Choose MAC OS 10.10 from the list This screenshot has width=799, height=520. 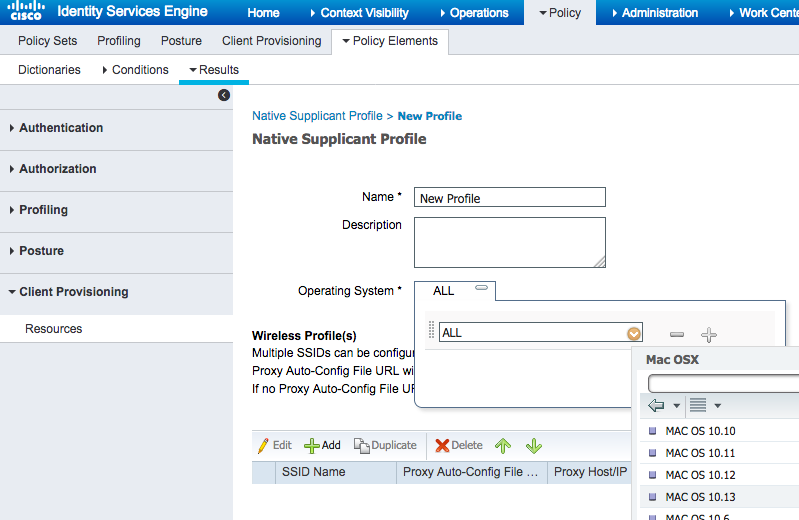click(x=700, y=431)
